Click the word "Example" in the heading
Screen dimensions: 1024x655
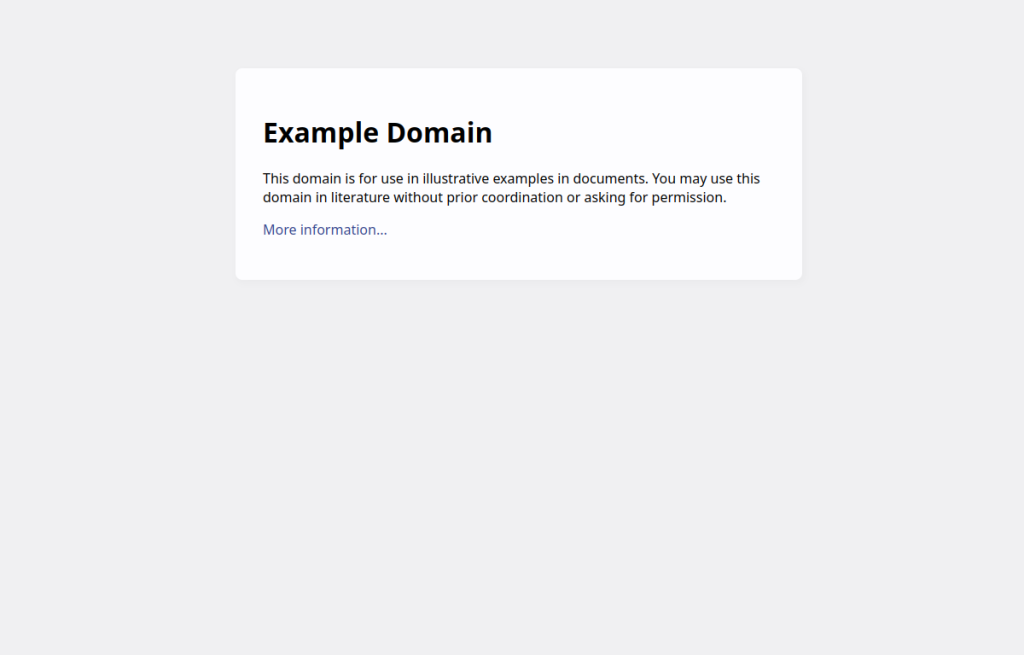[x=321, y=133]
